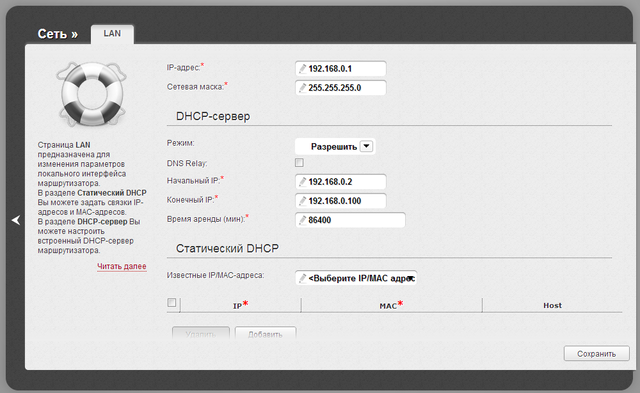Screen dimensions: 640x393
Task: Click the Host column header
Action: (x=552, y=305)
